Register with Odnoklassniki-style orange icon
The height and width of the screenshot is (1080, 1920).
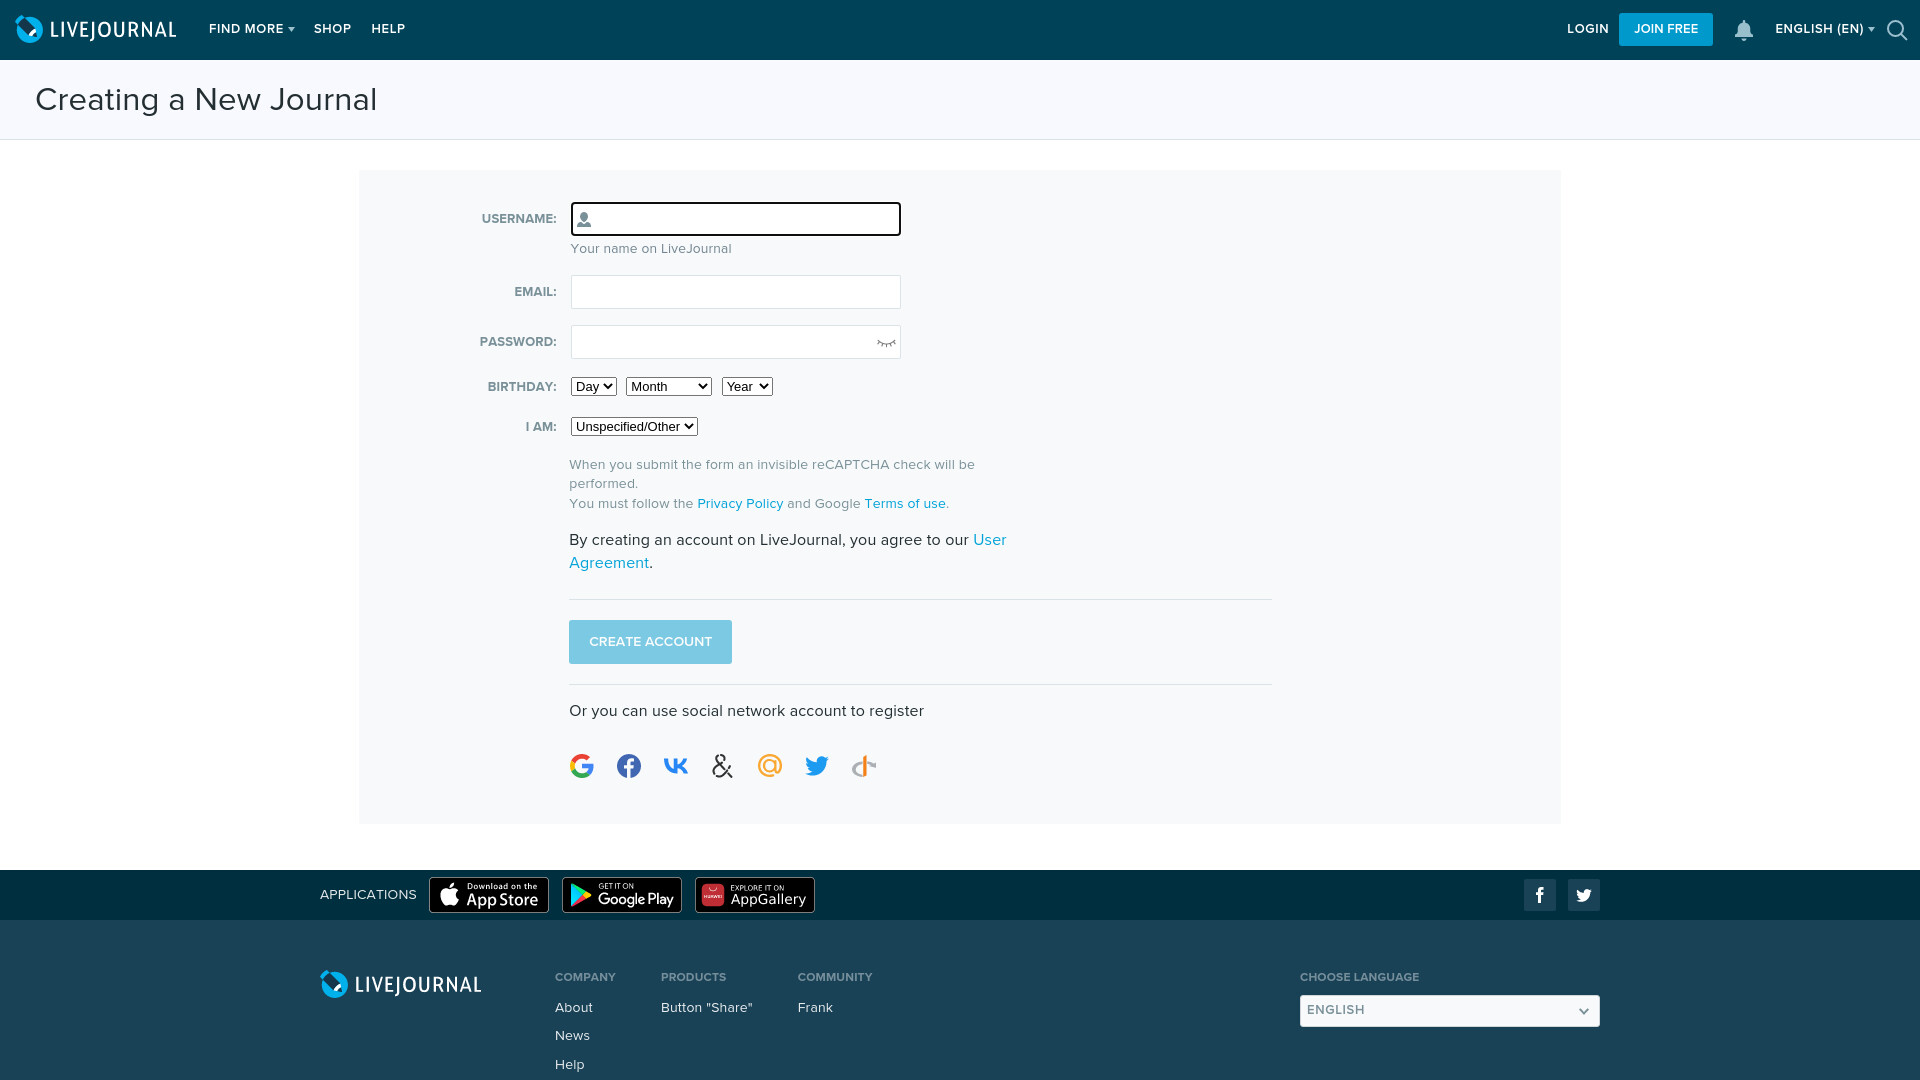click(864, 766)
